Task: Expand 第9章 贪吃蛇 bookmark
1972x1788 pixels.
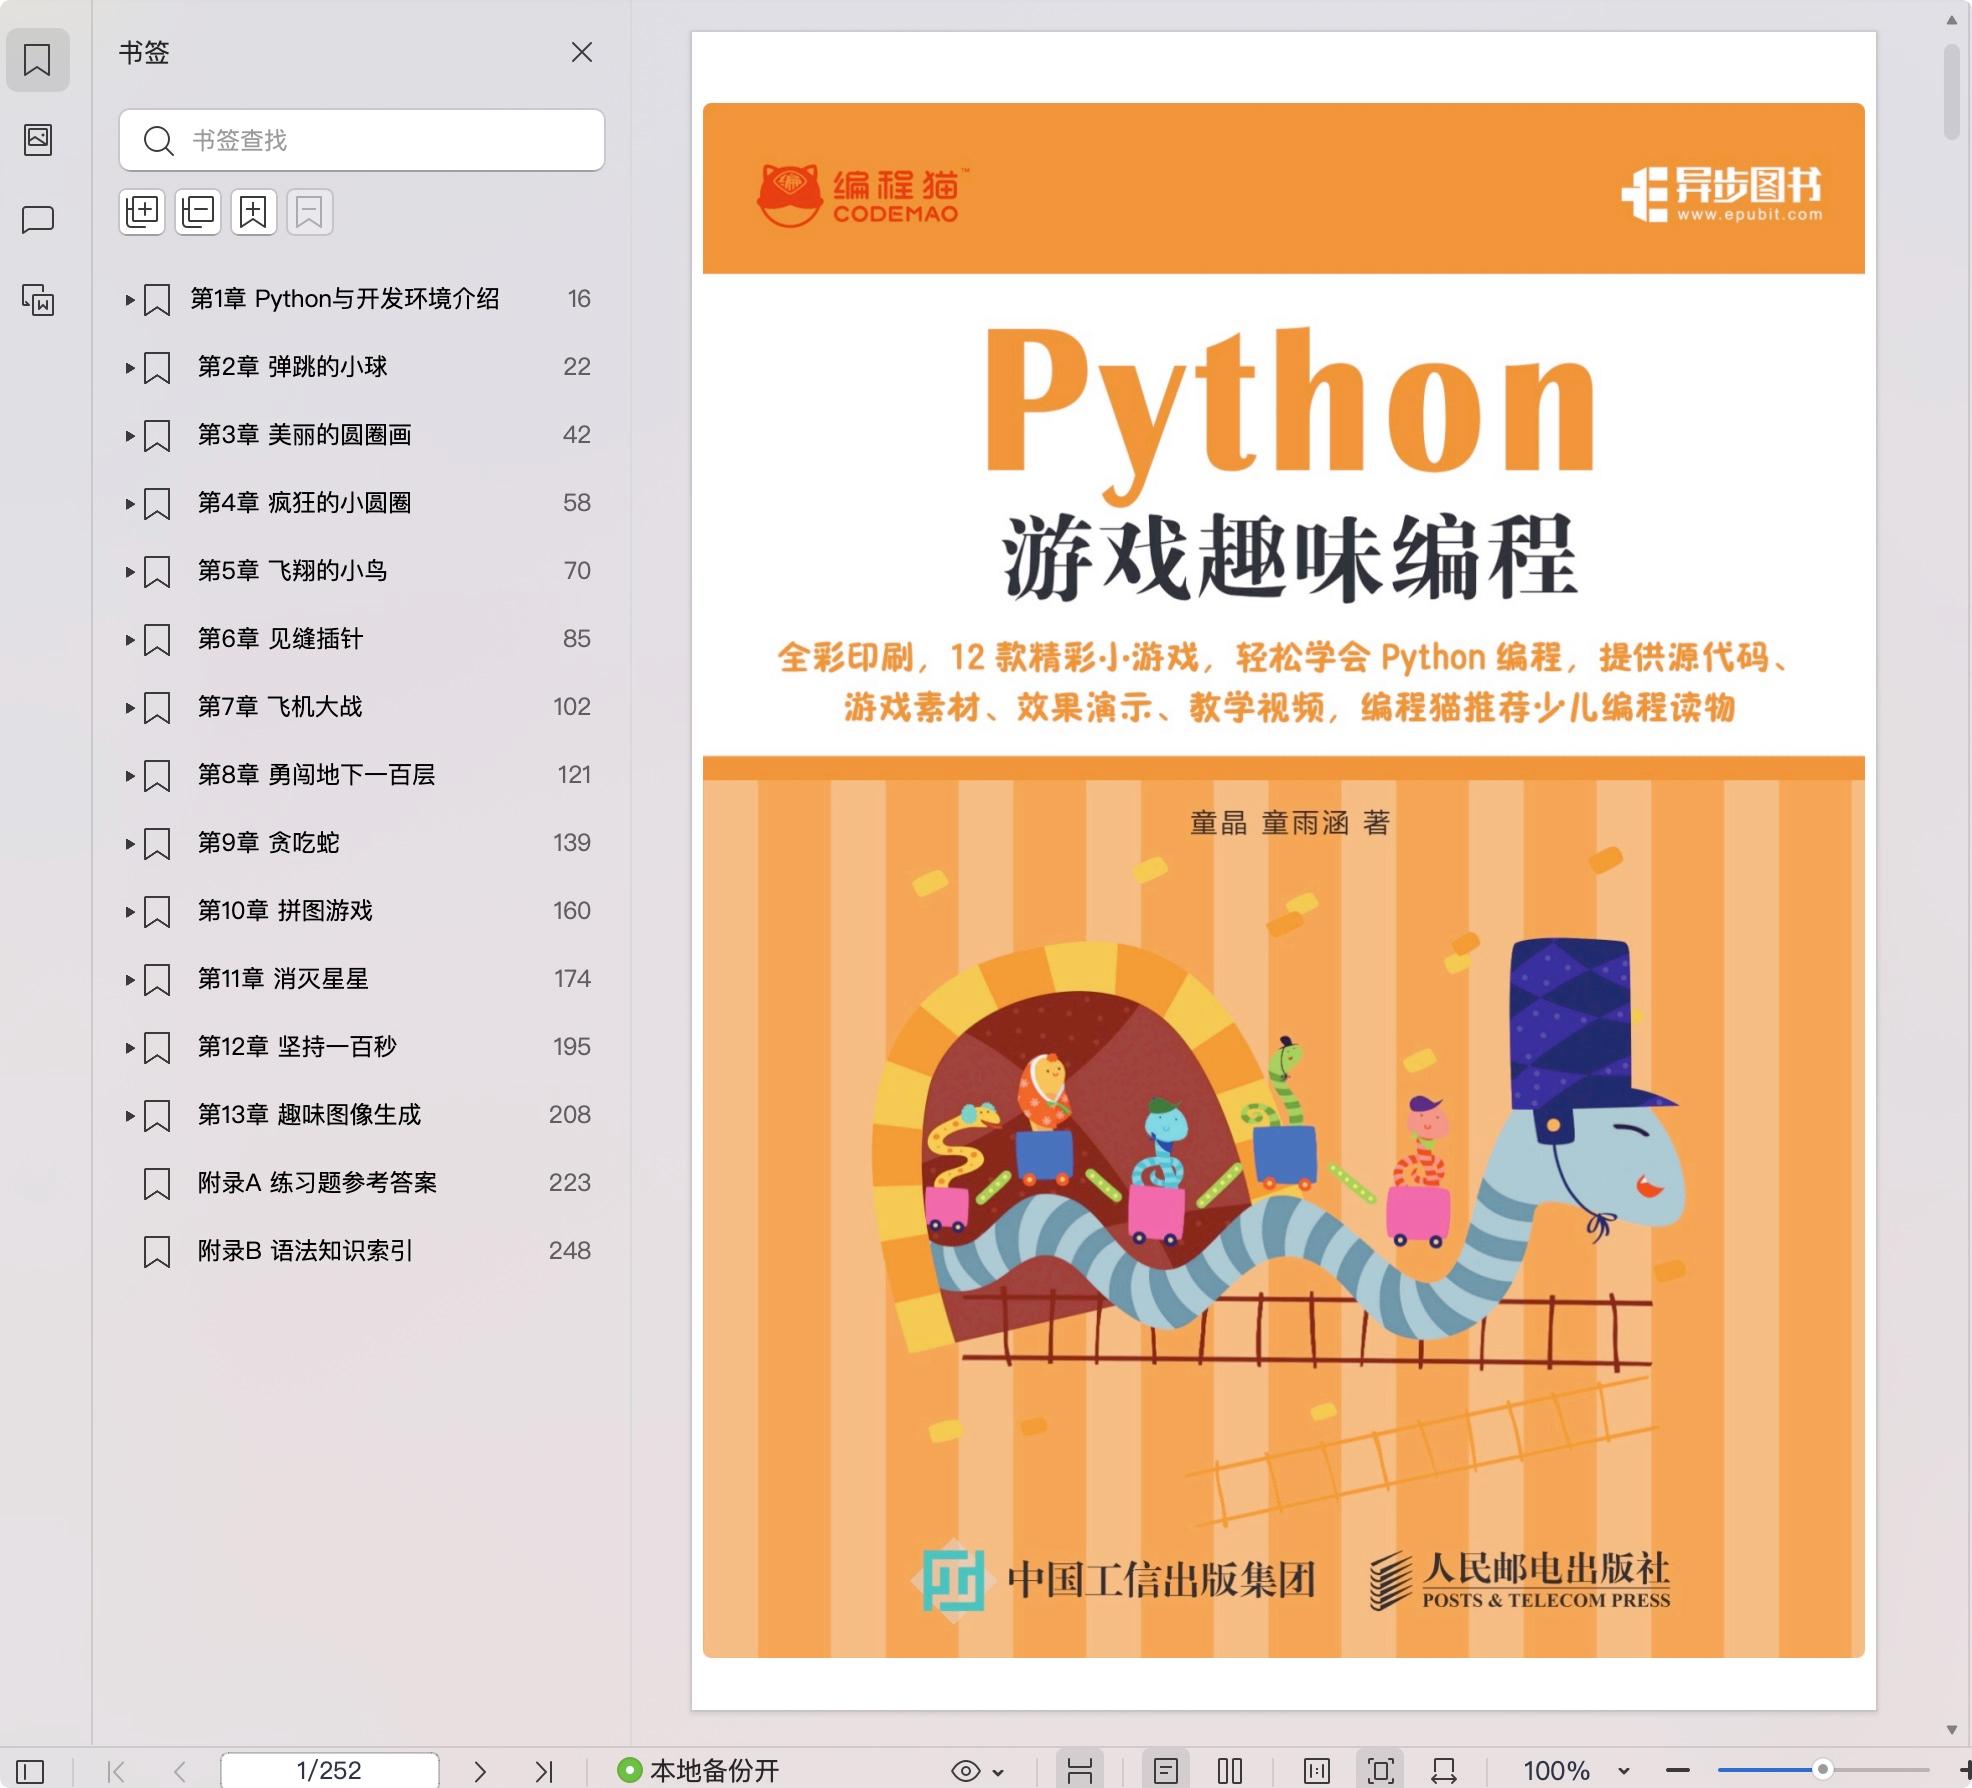Action: [130, 843]
